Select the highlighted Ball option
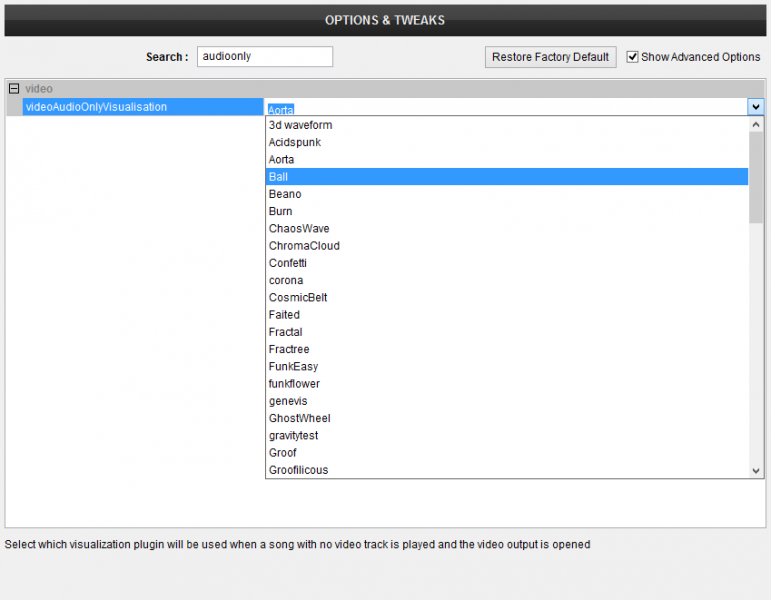 507,177
